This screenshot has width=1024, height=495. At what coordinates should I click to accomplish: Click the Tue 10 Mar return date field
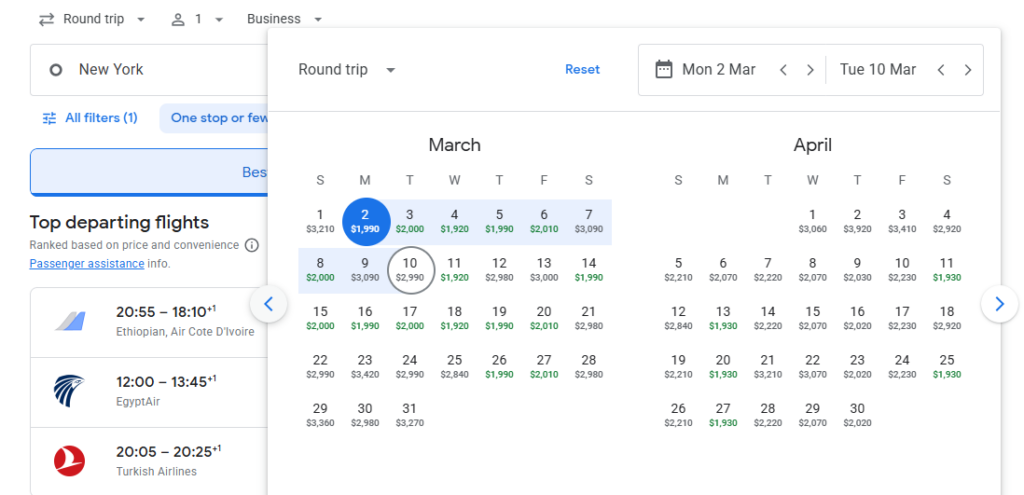pyautogui.click(x=878, y=70)
